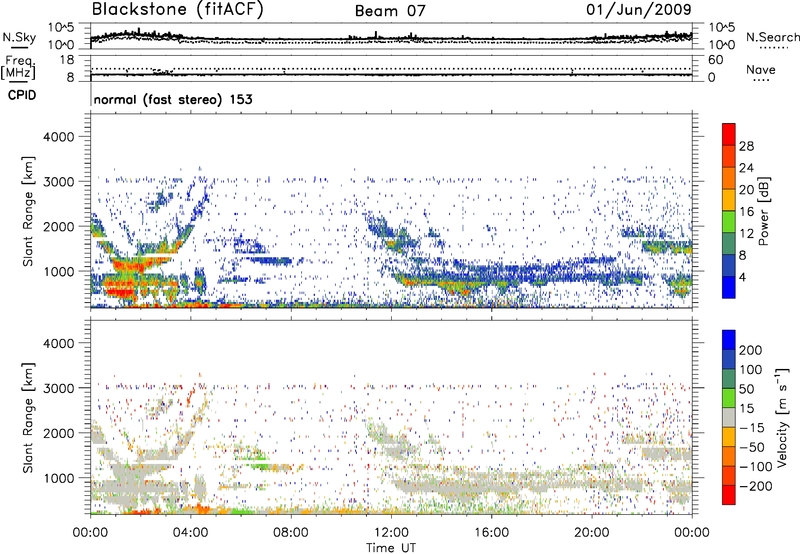
Task: Click the 12 value on Power colorbar
Action: pyautogui.click(x=746, y=234)
